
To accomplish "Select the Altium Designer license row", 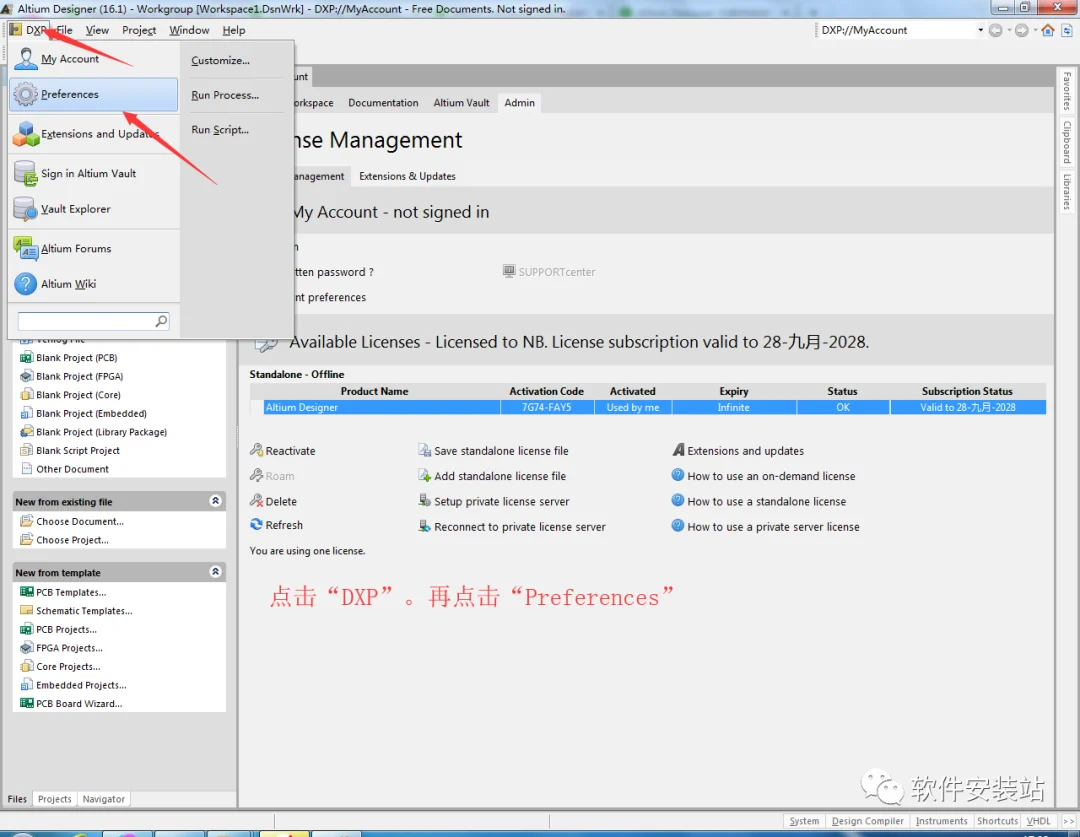I will [x=654, y=407].
